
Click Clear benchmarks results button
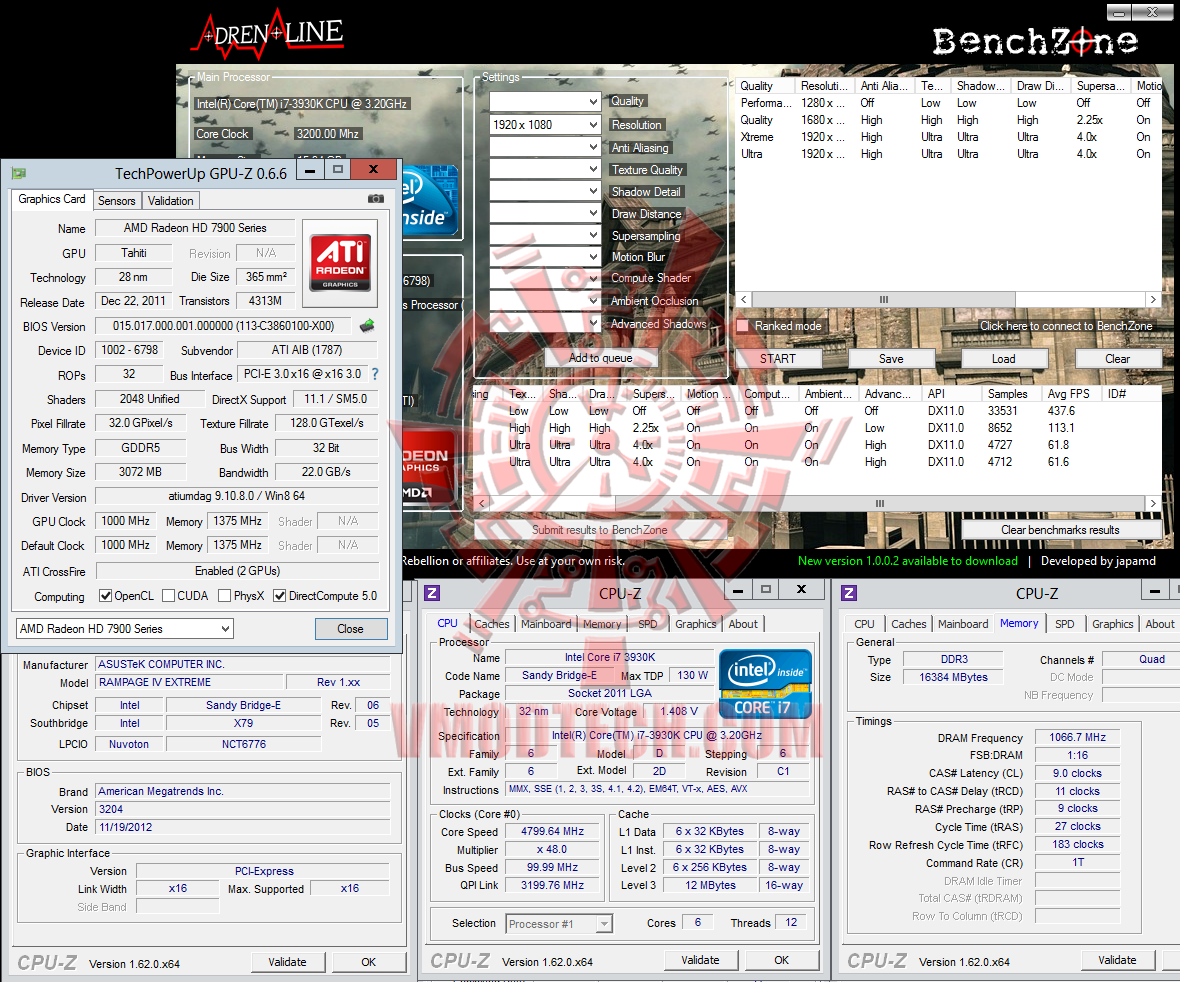pos(1060,530)
